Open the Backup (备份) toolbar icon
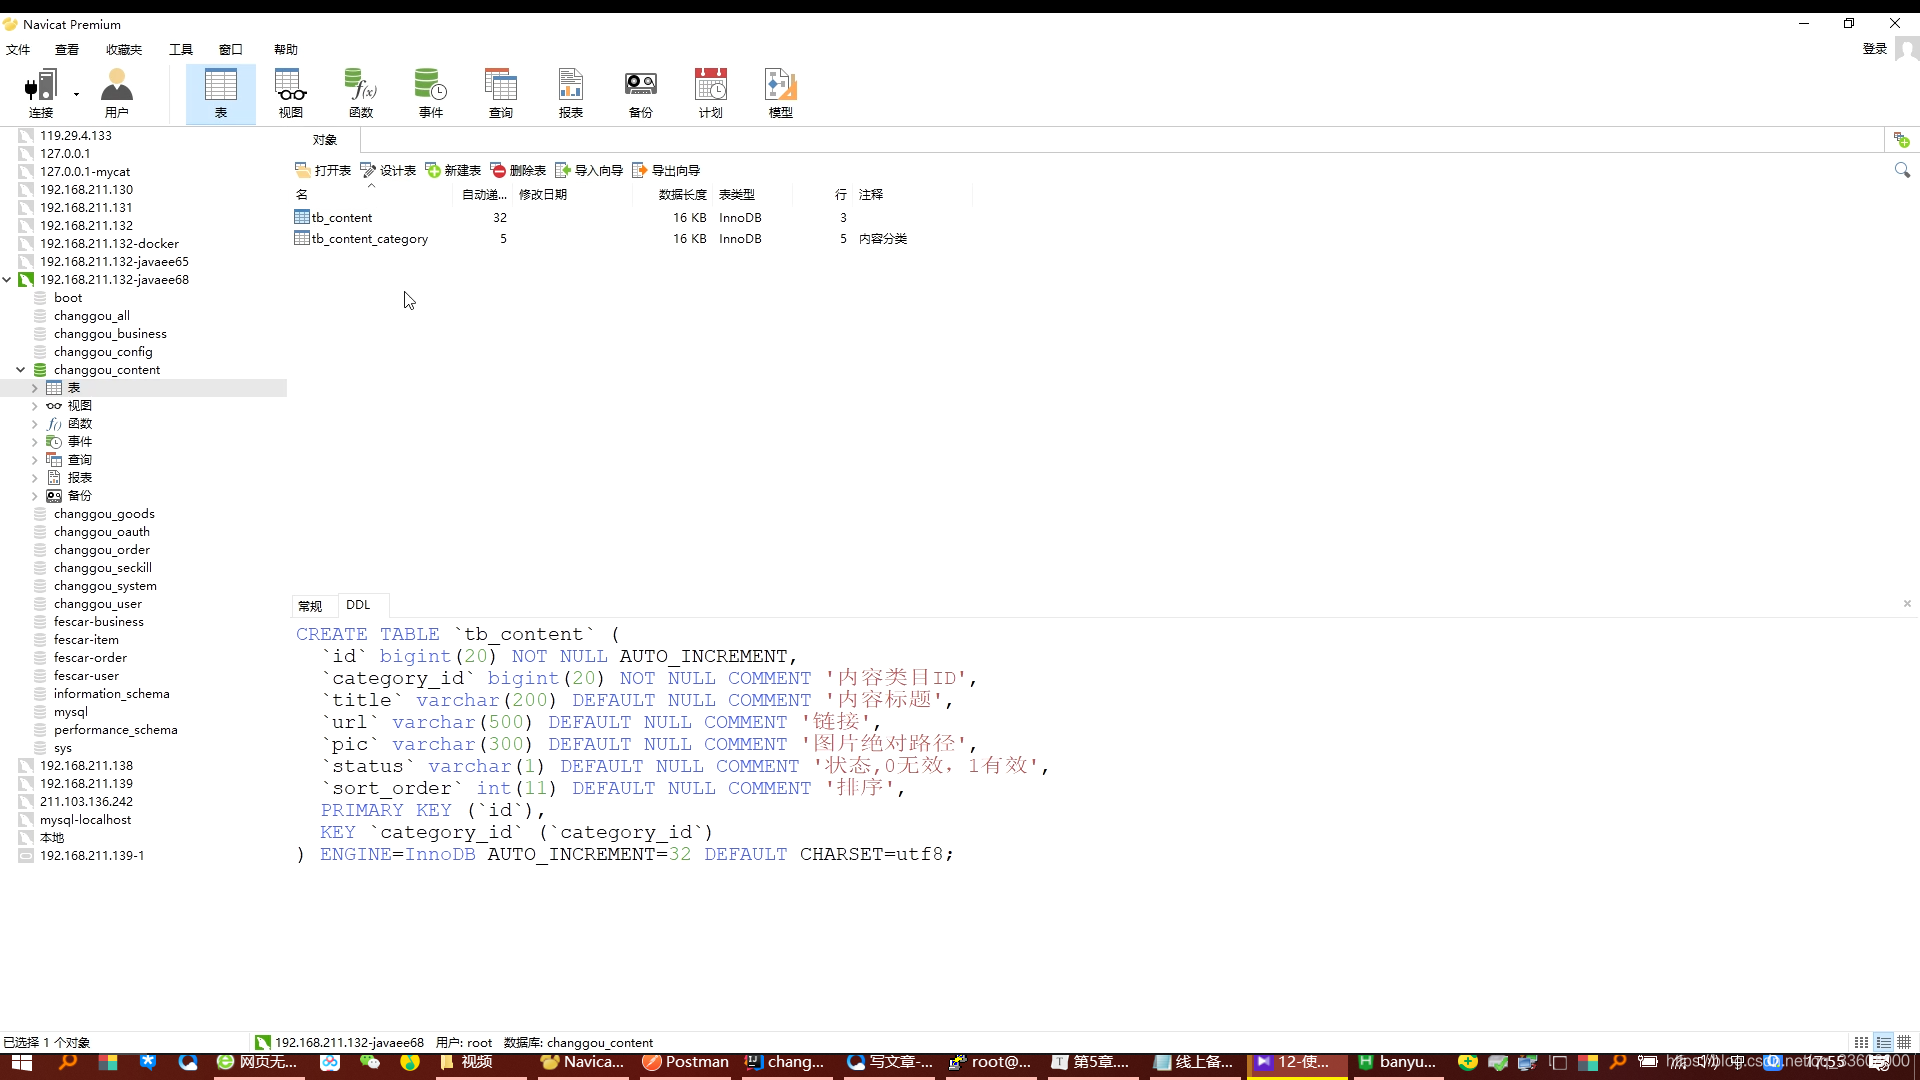Viewport: 1920px width, 1080px height. click(x=641, y=94)
